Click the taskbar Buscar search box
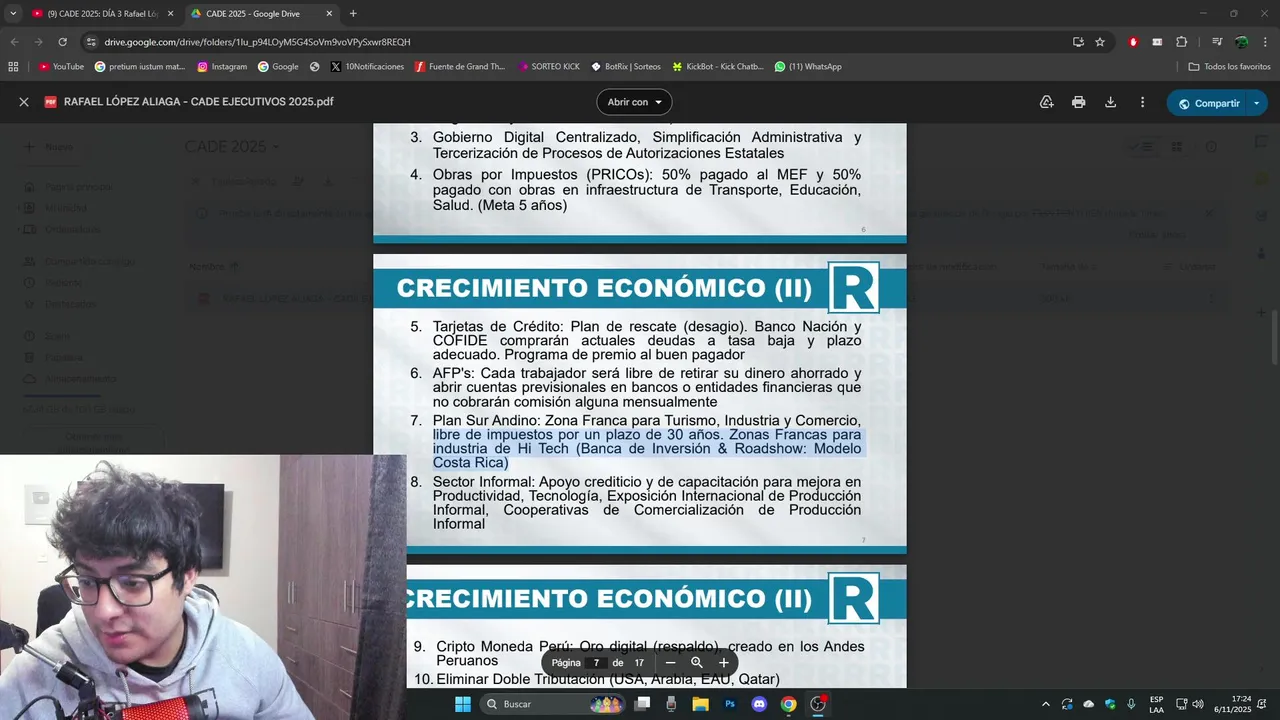Viewport: 1280px width, 720px height. (553, 704)
